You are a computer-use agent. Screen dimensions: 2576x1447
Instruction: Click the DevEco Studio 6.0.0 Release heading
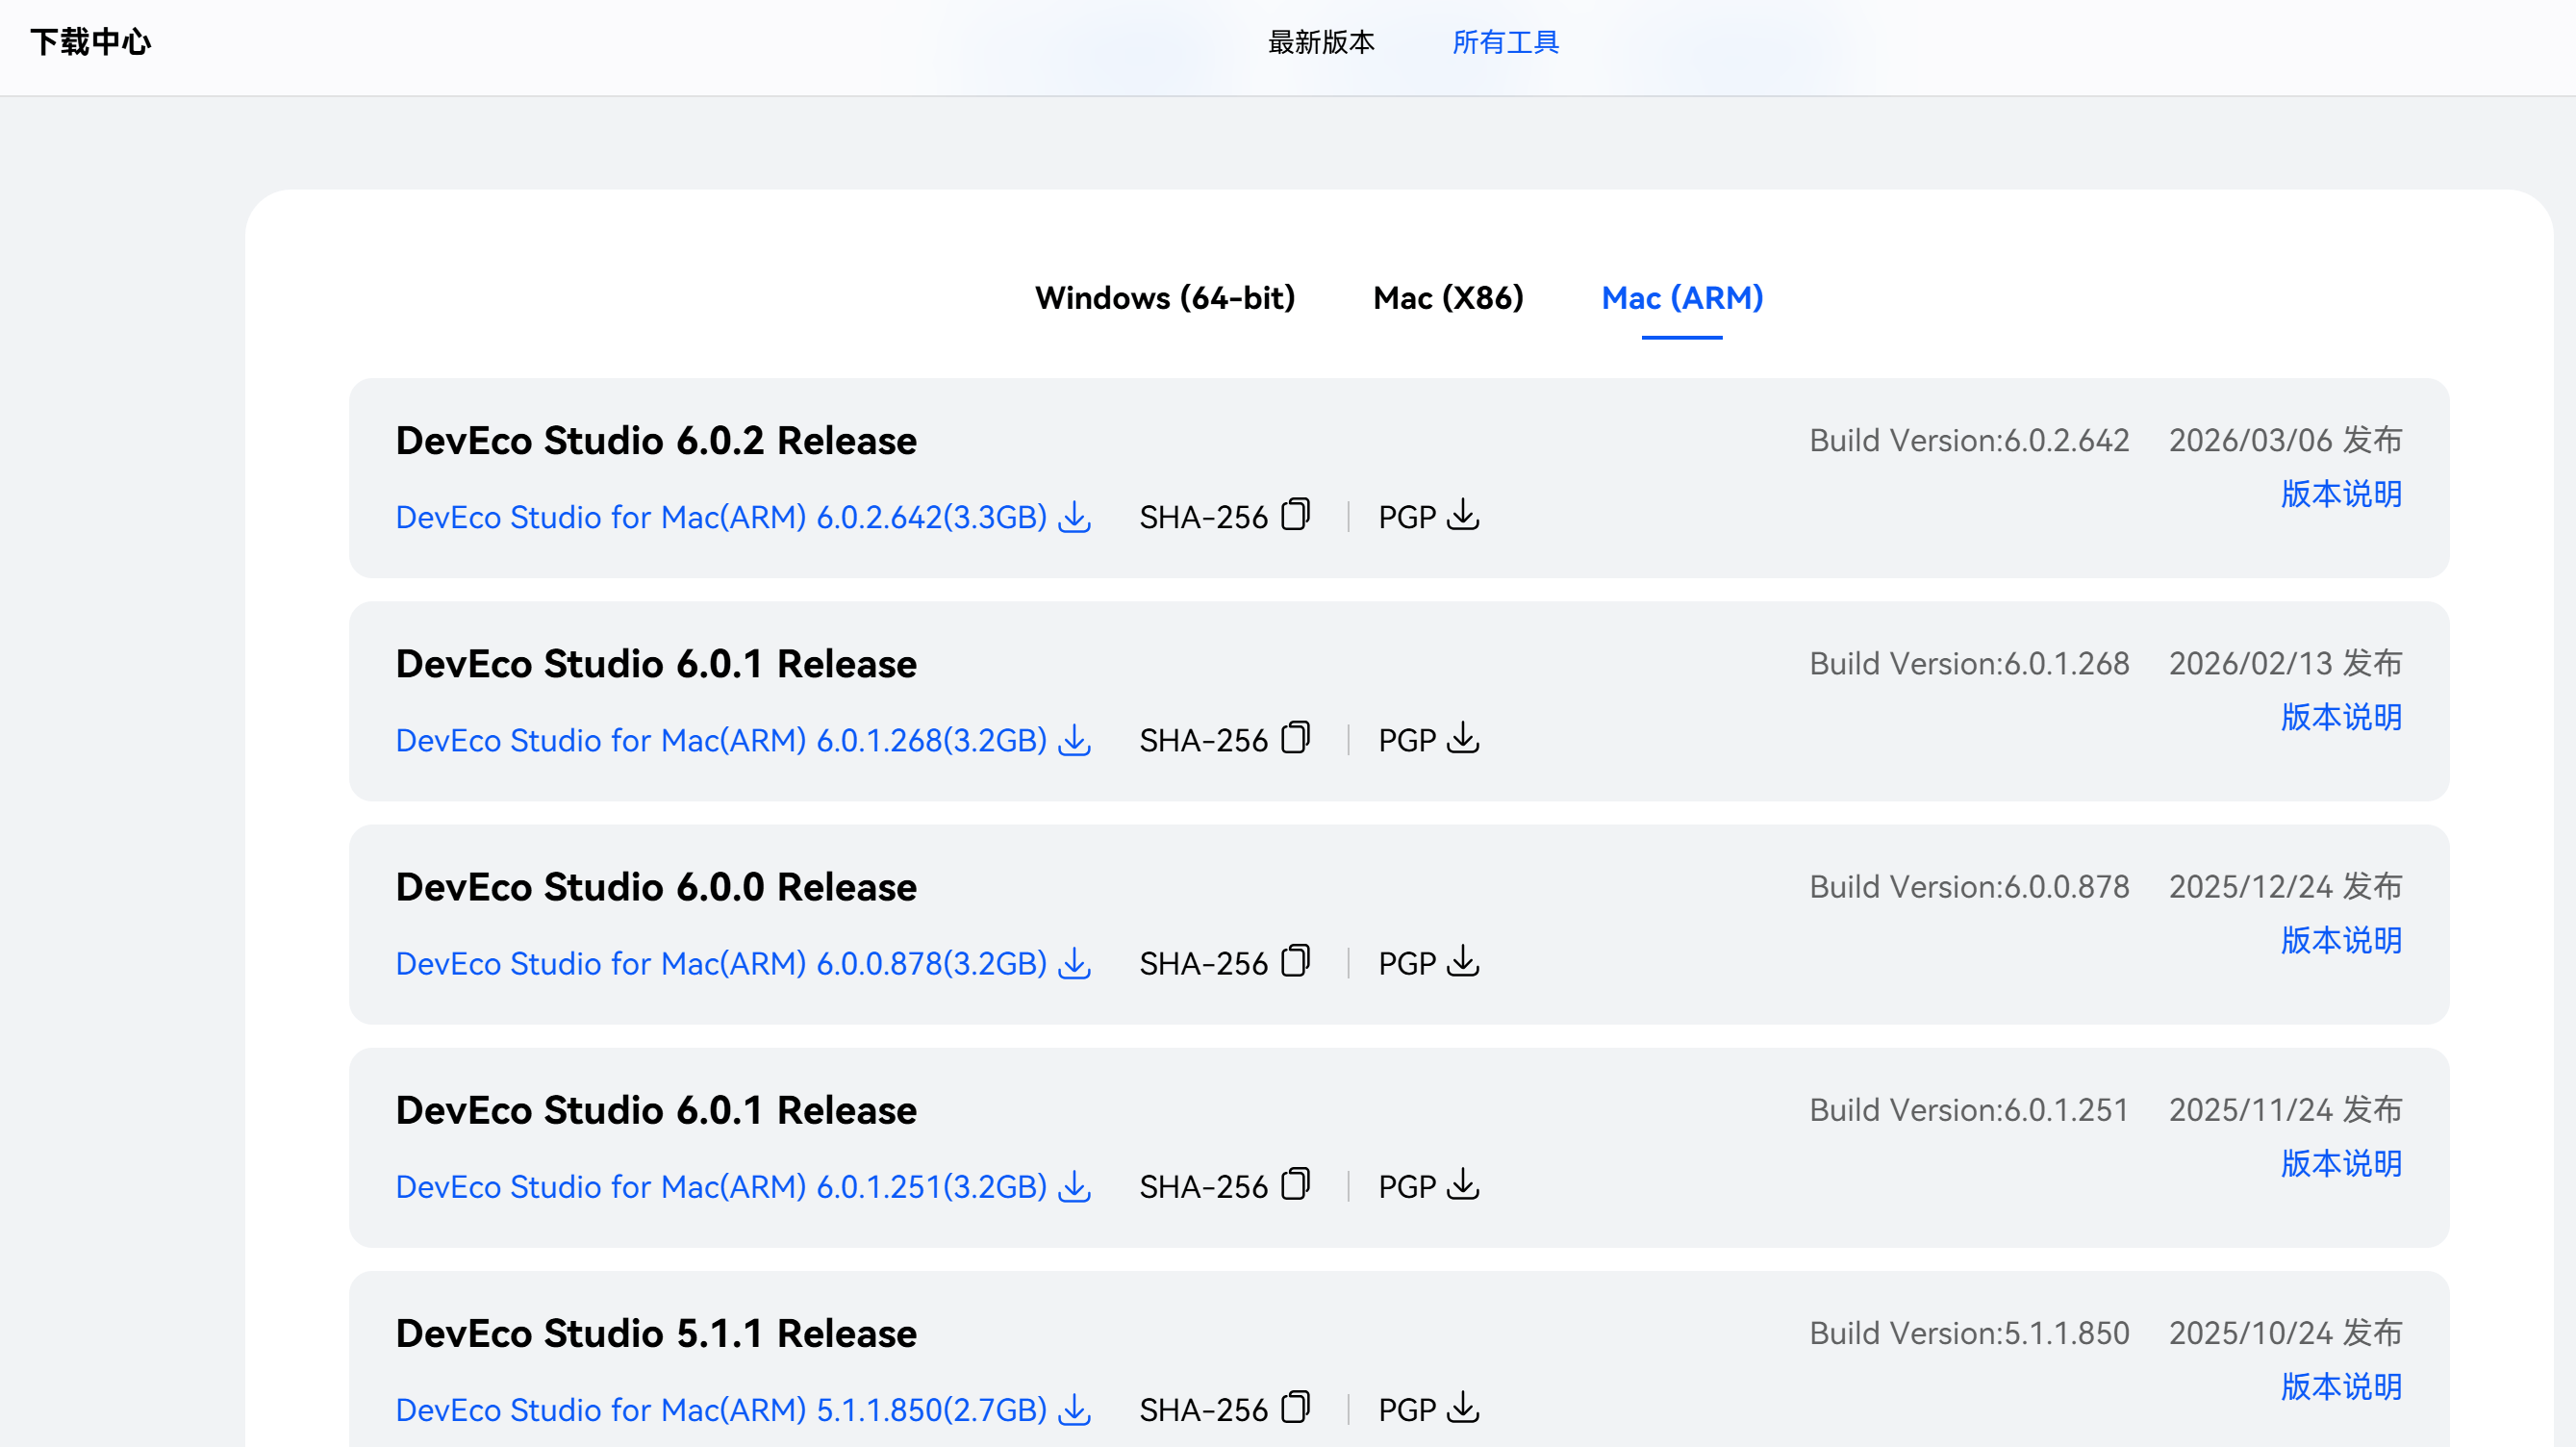(656, 887)
